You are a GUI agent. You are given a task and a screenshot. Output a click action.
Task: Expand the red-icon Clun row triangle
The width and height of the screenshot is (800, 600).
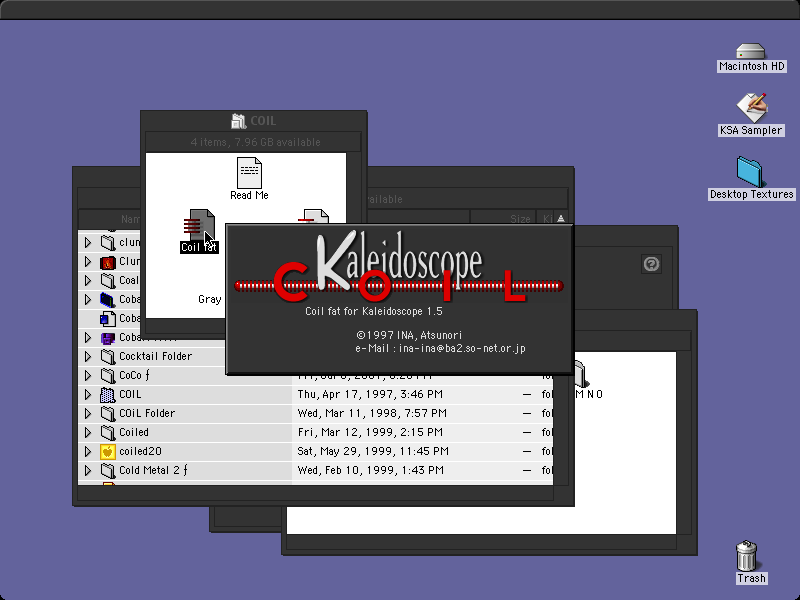88,262
